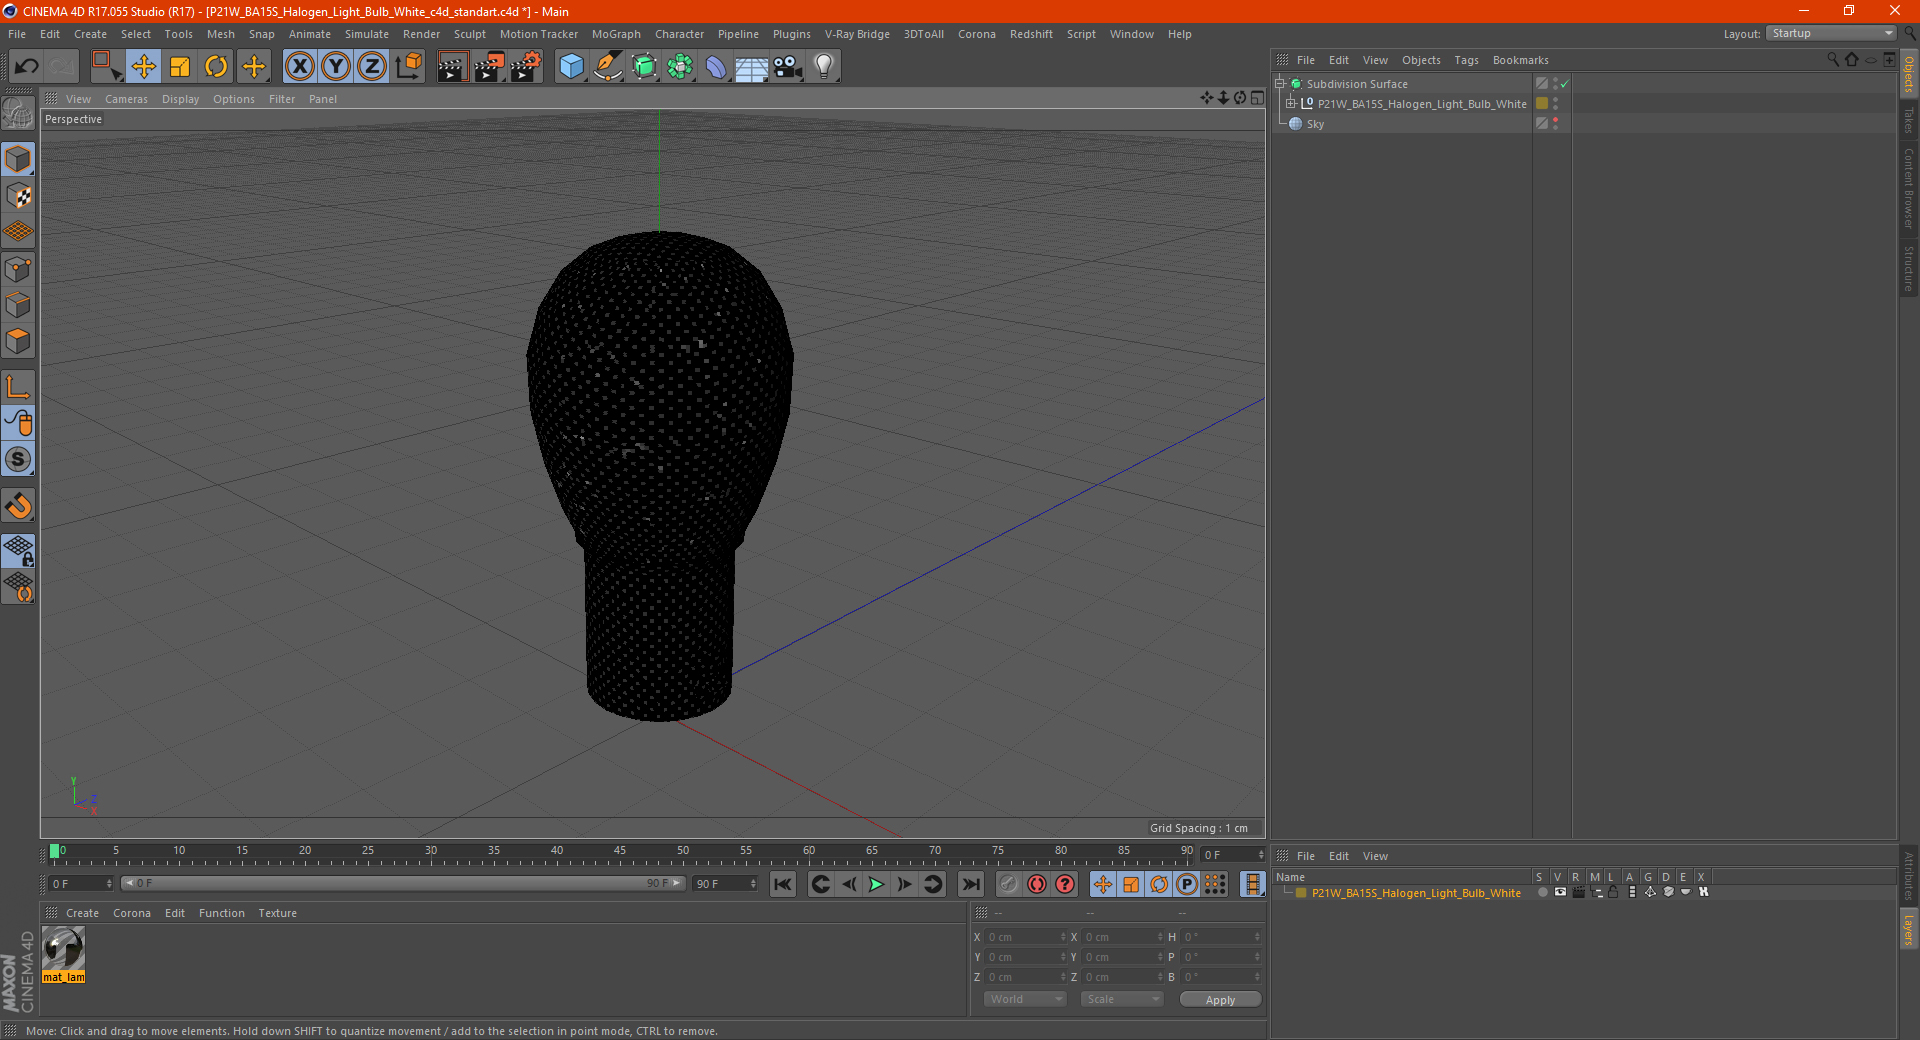The width and height of the screenshot is (1920, 1040).
Task: Enable Polygons mode
Action: tap(18, 341)
